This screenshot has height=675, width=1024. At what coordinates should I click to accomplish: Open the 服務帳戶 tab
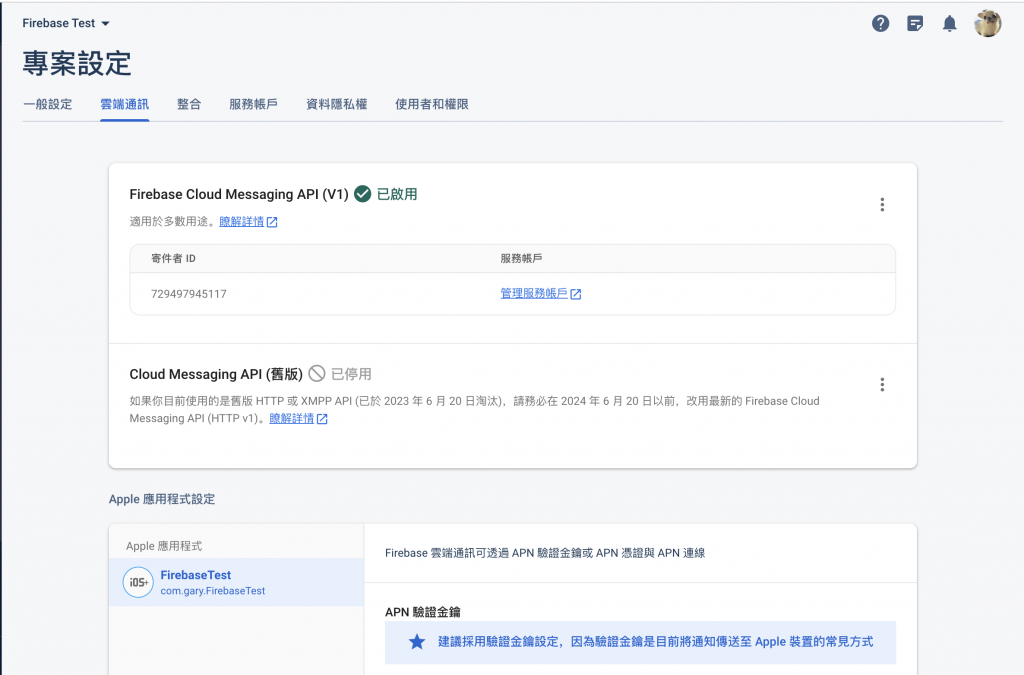click(x=253, y=104)
